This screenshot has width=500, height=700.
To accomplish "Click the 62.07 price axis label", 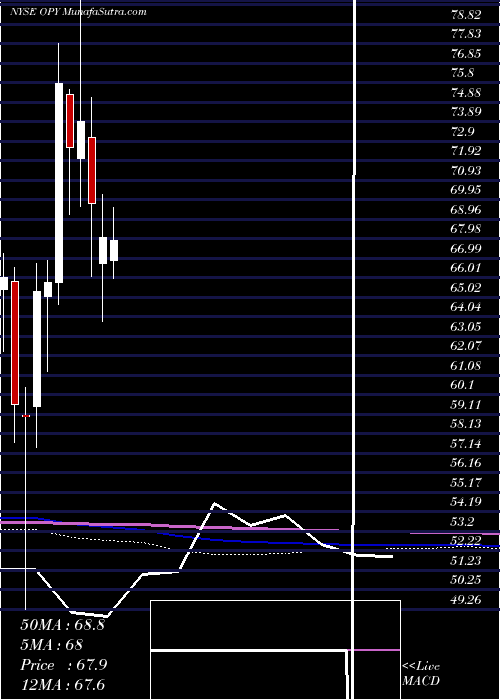I will [x=466, y=346].
